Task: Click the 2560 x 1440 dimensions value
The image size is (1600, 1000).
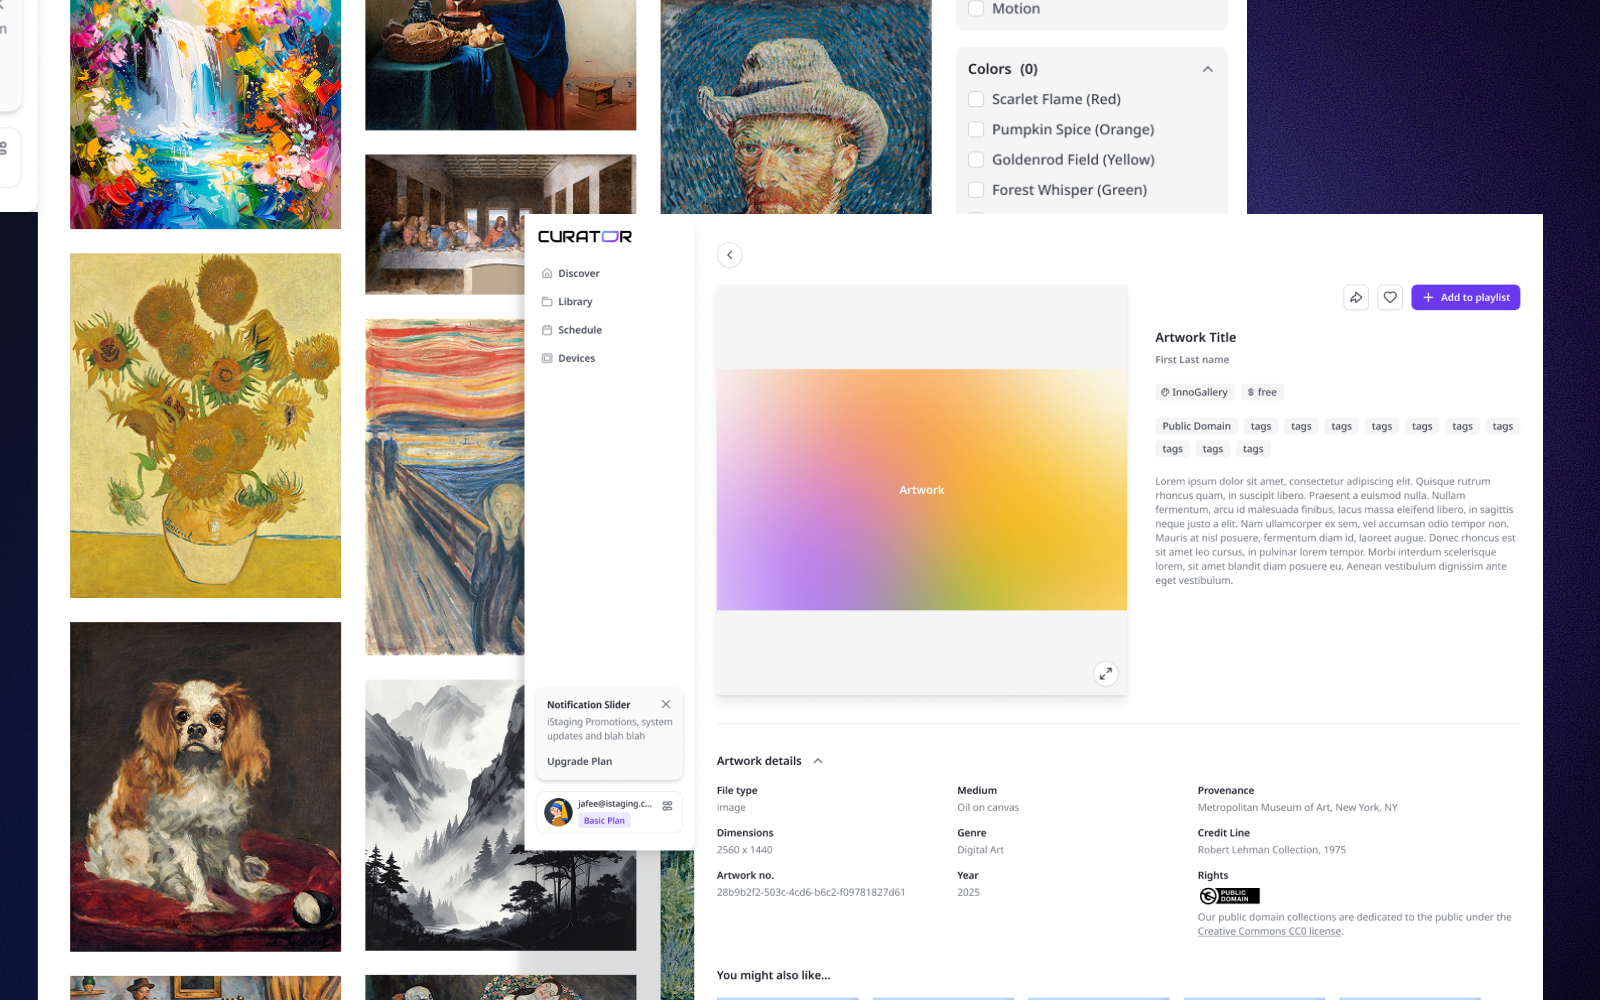Action: [x=744, y=850]
